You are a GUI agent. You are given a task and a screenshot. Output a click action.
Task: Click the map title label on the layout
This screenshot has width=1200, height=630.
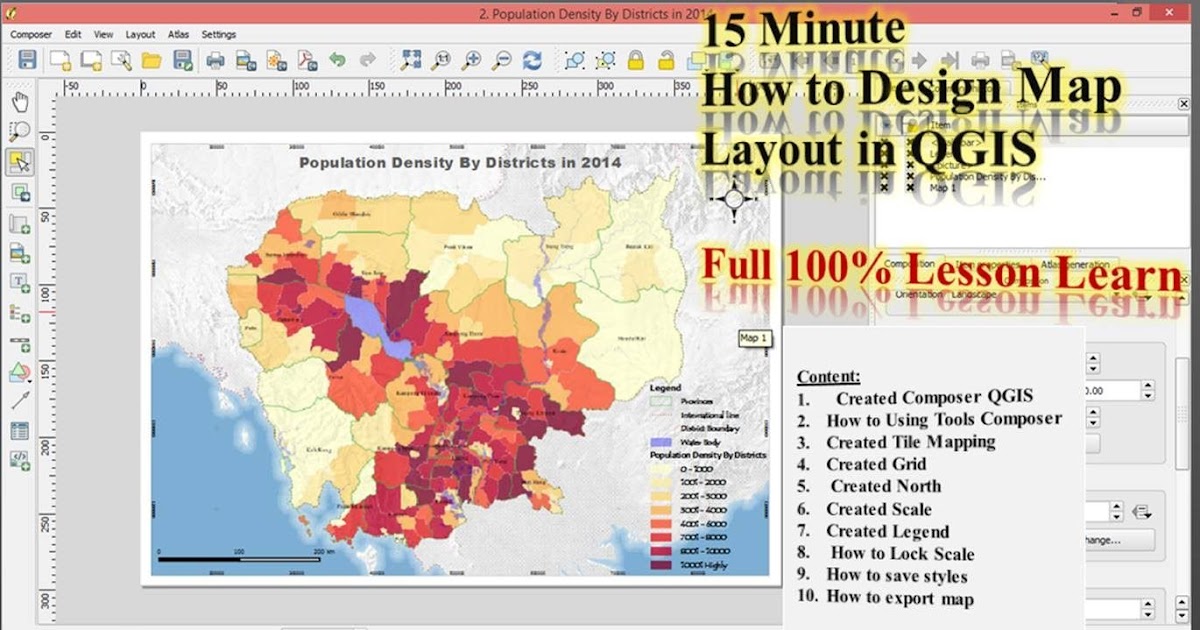point(460,162)
